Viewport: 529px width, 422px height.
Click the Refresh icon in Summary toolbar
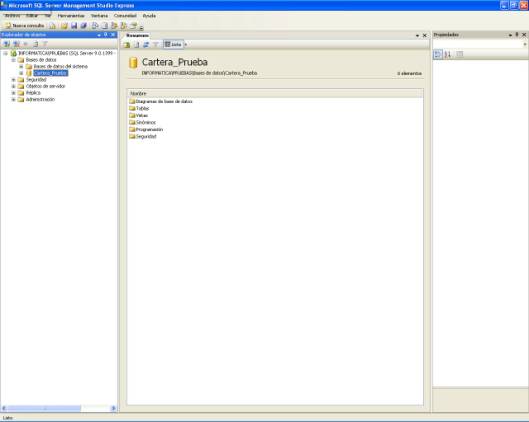146,45
